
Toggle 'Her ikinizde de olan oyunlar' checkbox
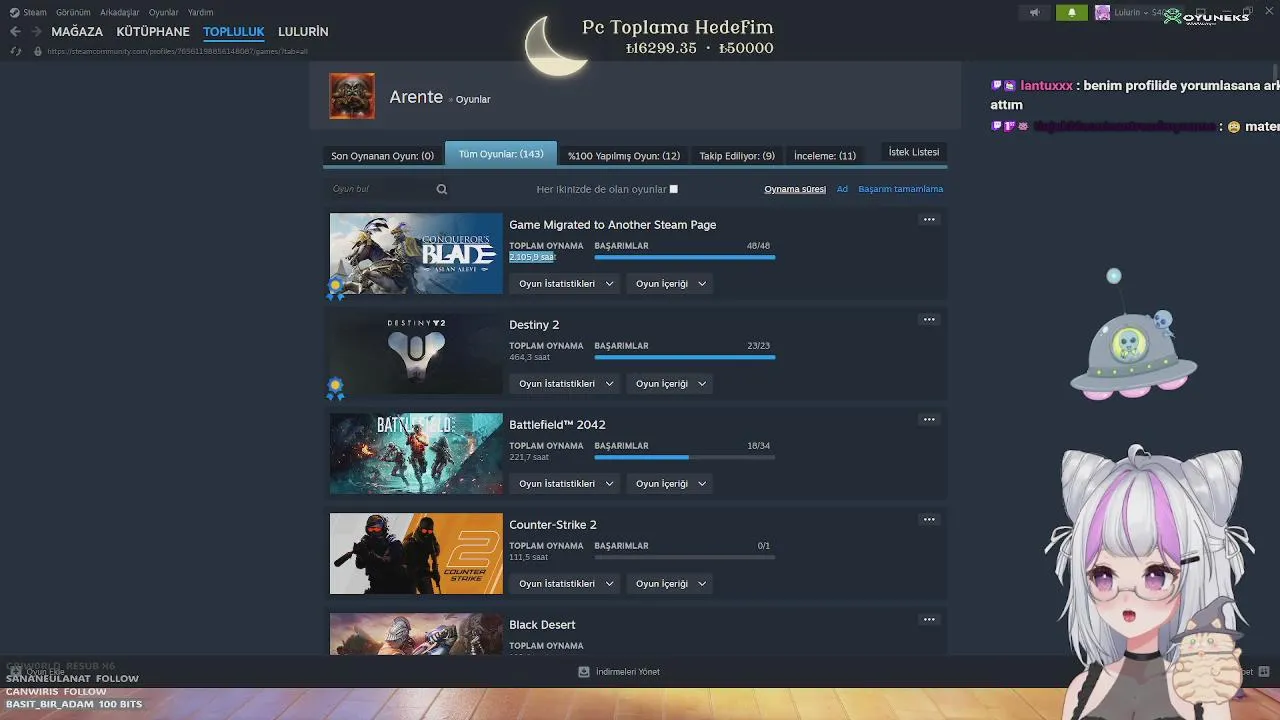[674, 189]
